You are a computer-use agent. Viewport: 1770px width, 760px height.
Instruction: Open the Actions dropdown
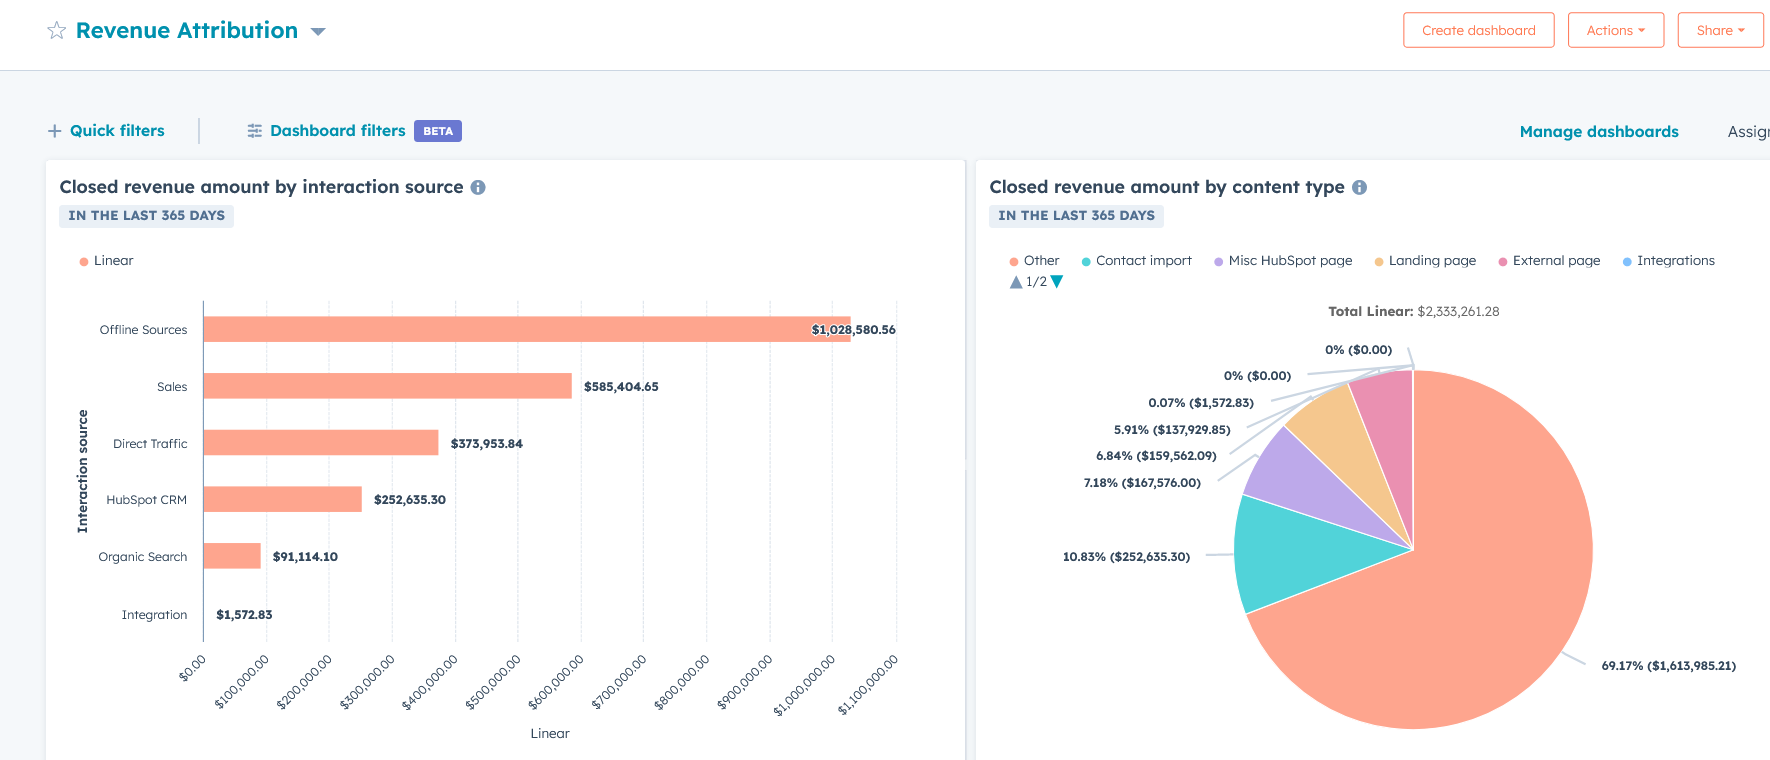click(1616, 30)
